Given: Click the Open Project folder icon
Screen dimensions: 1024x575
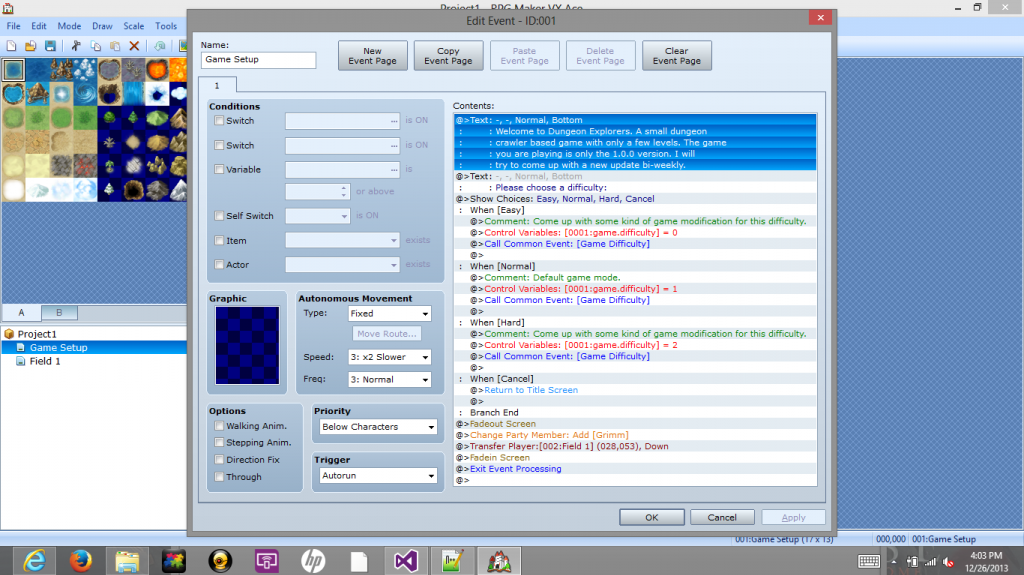Looking at the screenshot, I should tap(30, 46).
